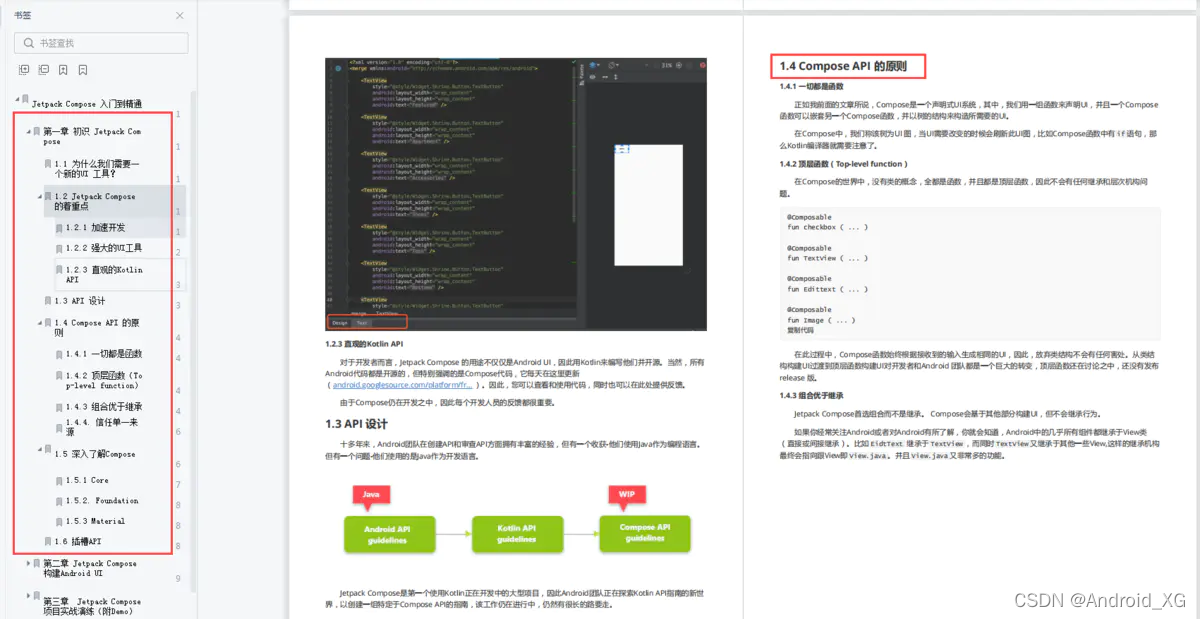Select the starred bookmark icon in toolbar
This screenshot has width=1200, height=619.
point(63,69)
